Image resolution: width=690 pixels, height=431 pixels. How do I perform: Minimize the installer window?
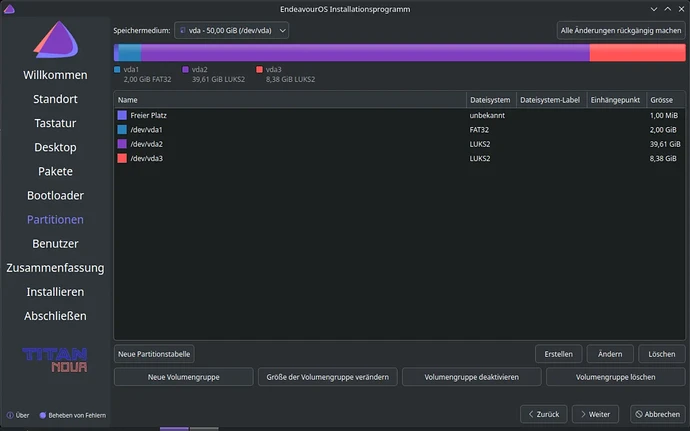[x=654, y=9]
